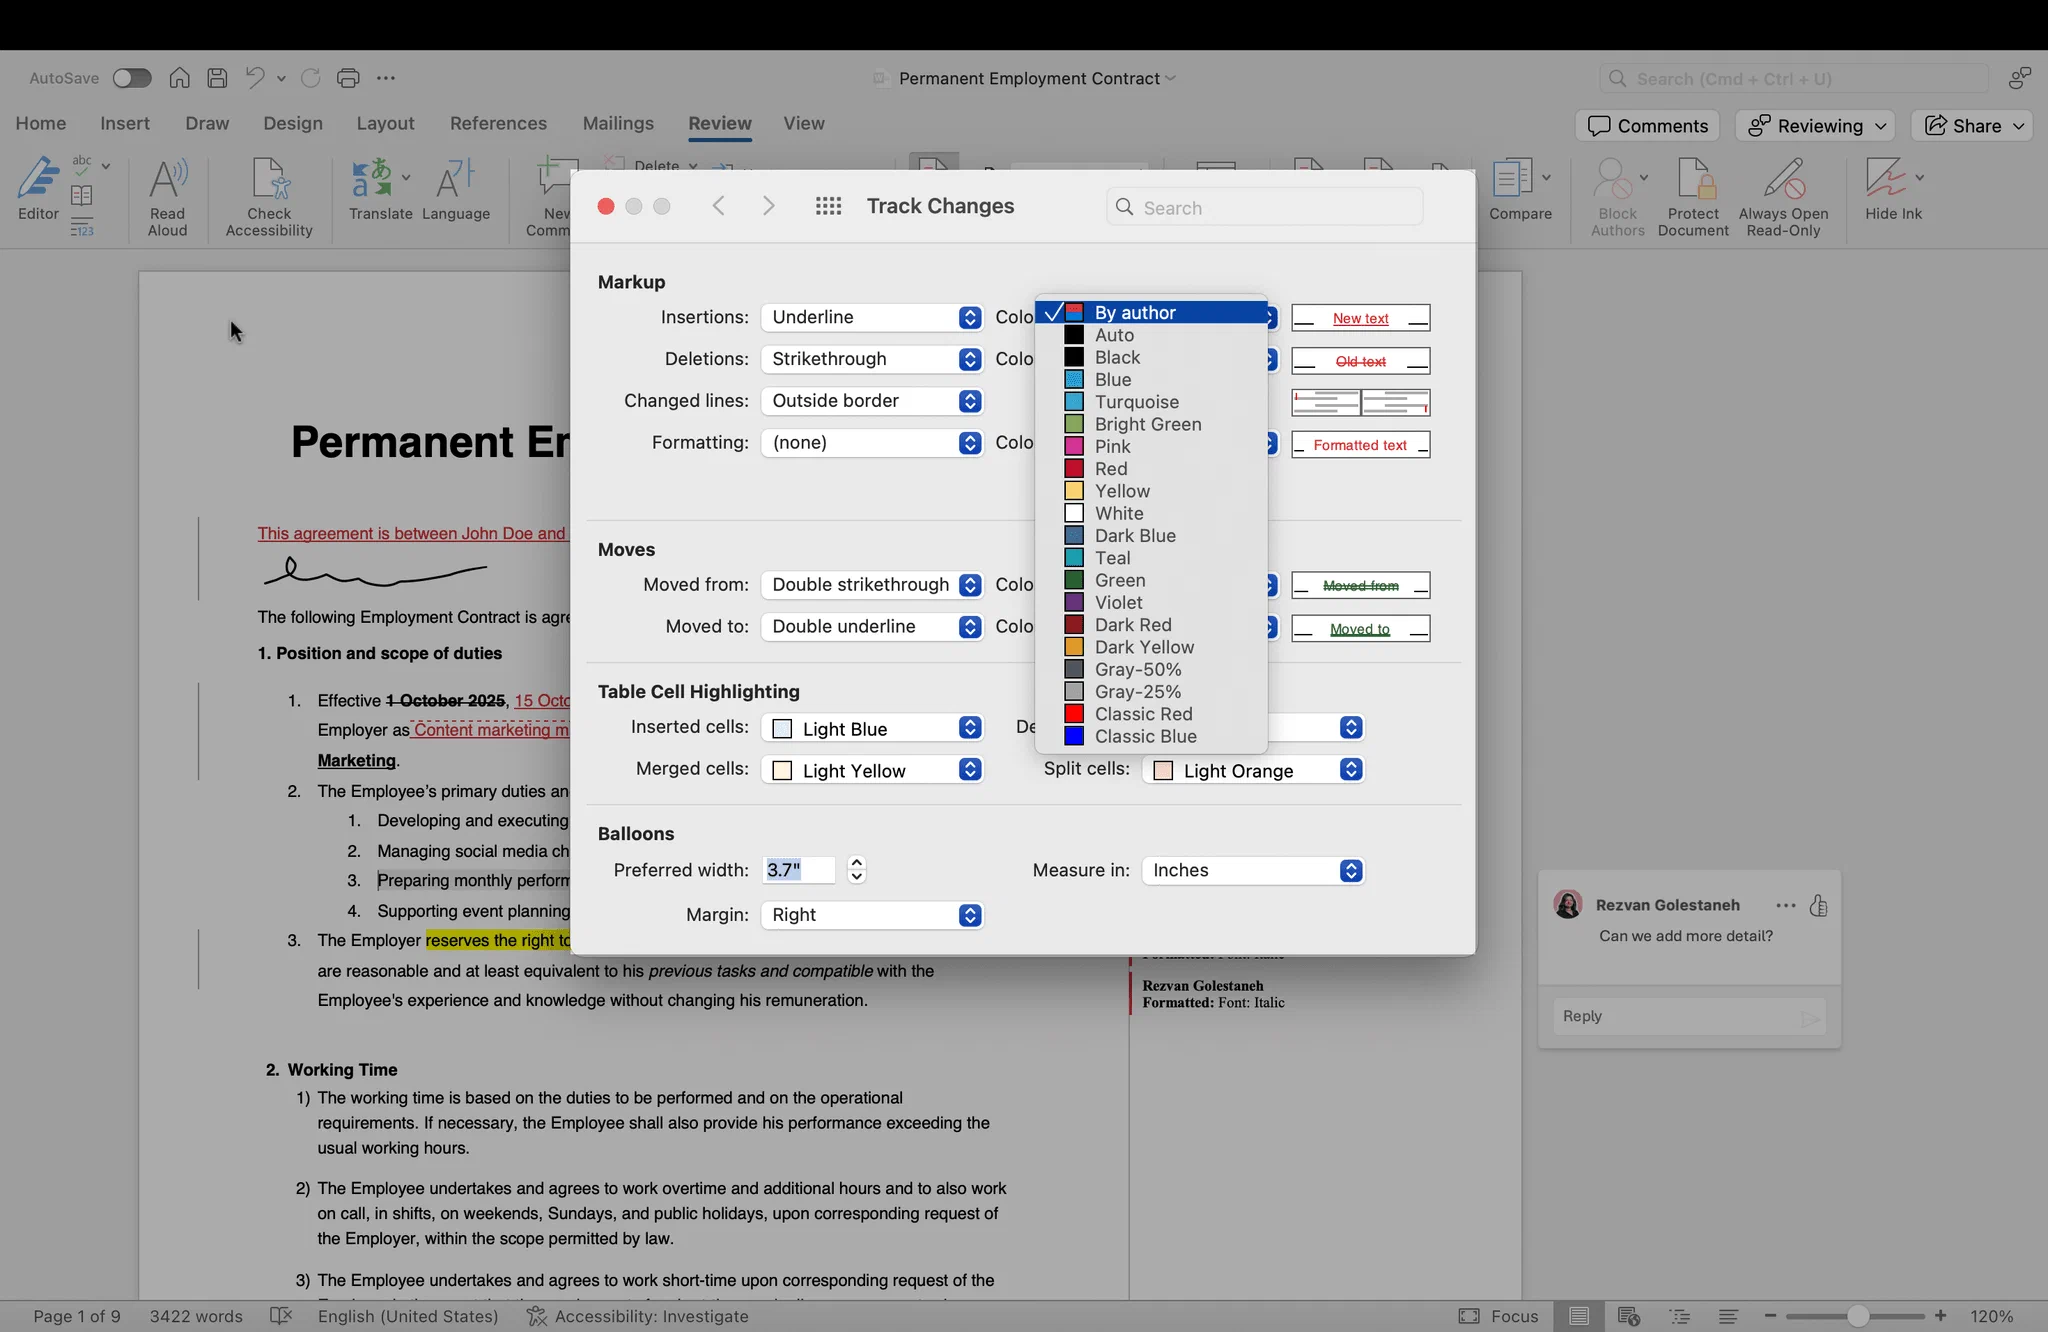Click the Save icon in title bar
The width and height of the screenshot is (2048, 1332).
point(217,78)
